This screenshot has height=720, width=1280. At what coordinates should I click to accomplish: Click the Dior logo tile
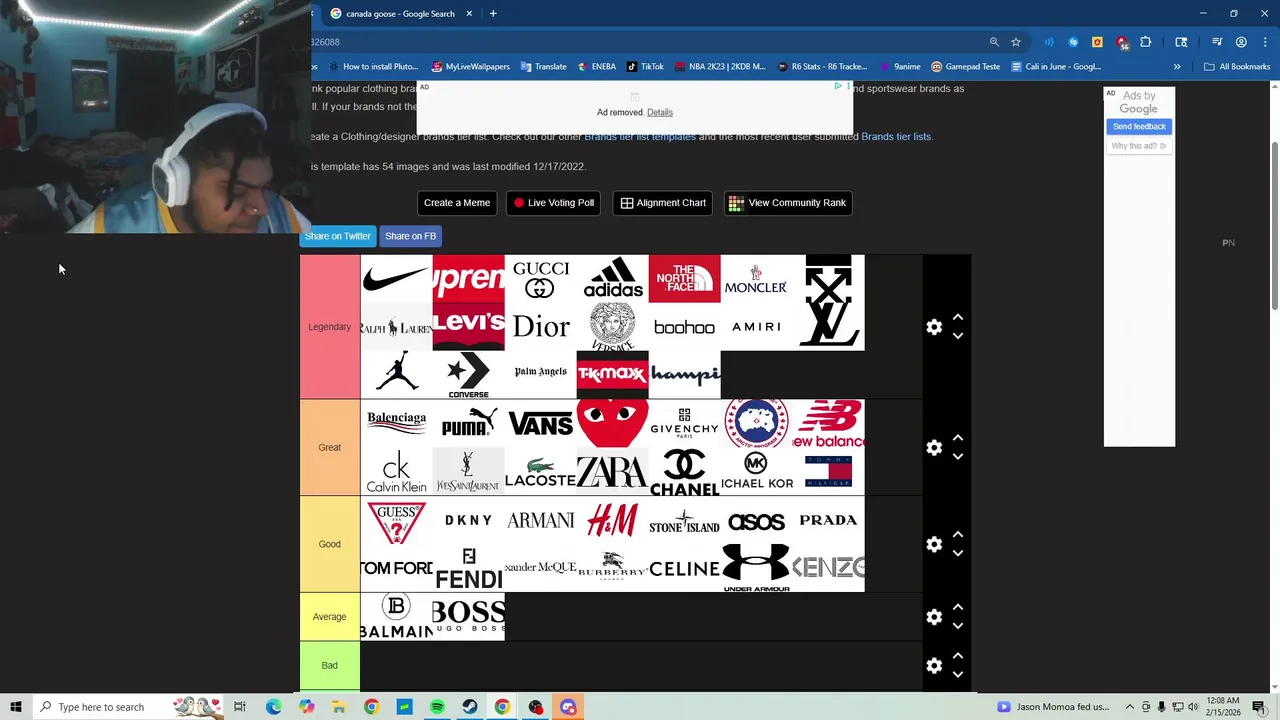(540, 326)
